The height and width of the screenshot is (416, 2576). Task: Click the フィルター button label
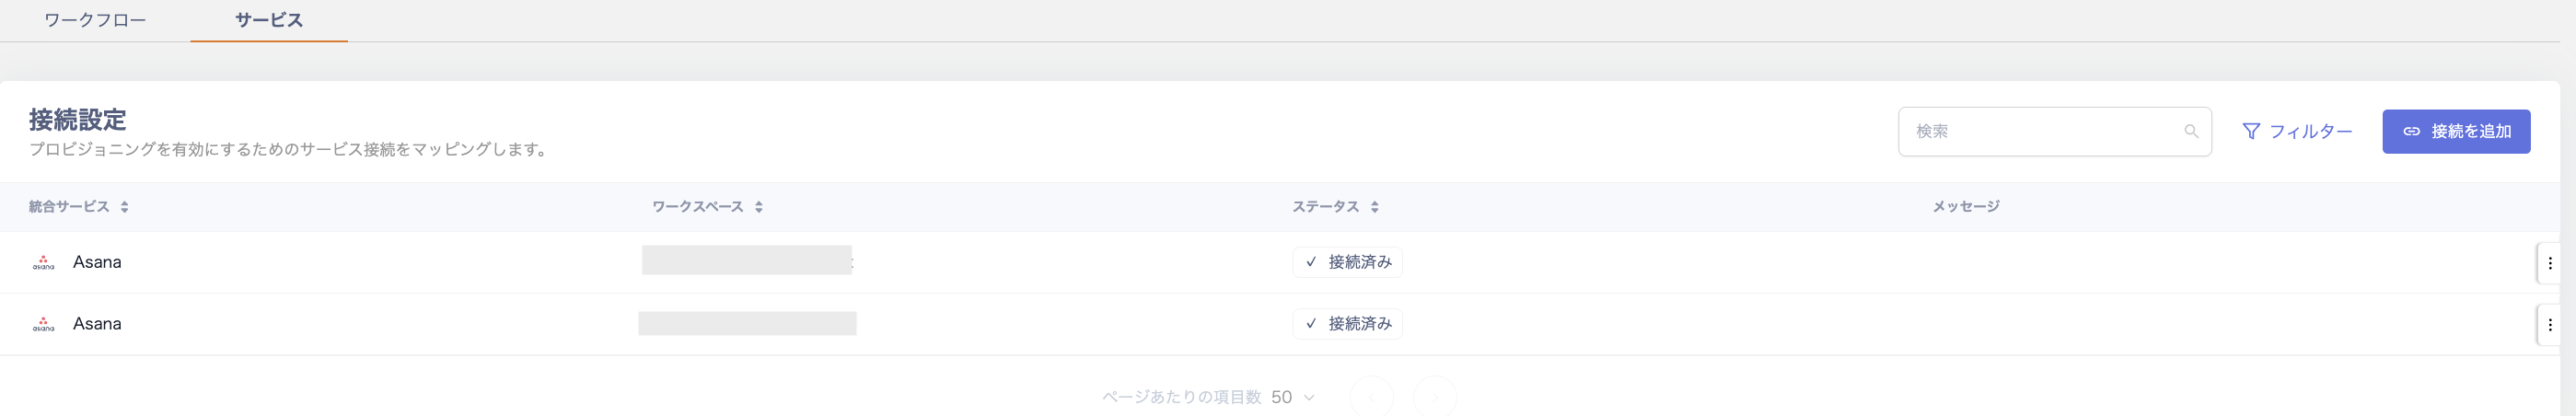[2310, 131]
